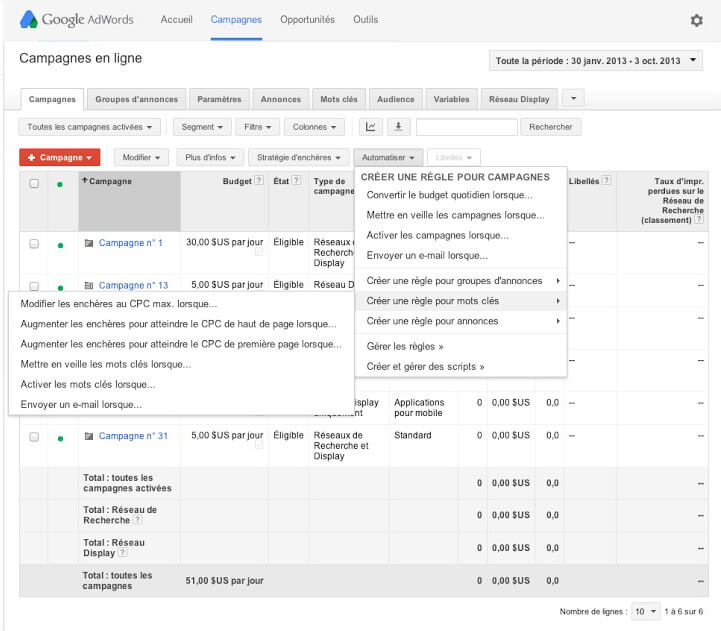Change Nombre de lignes dropdown value
Screen dimensions: 721x631
(646, 611)
